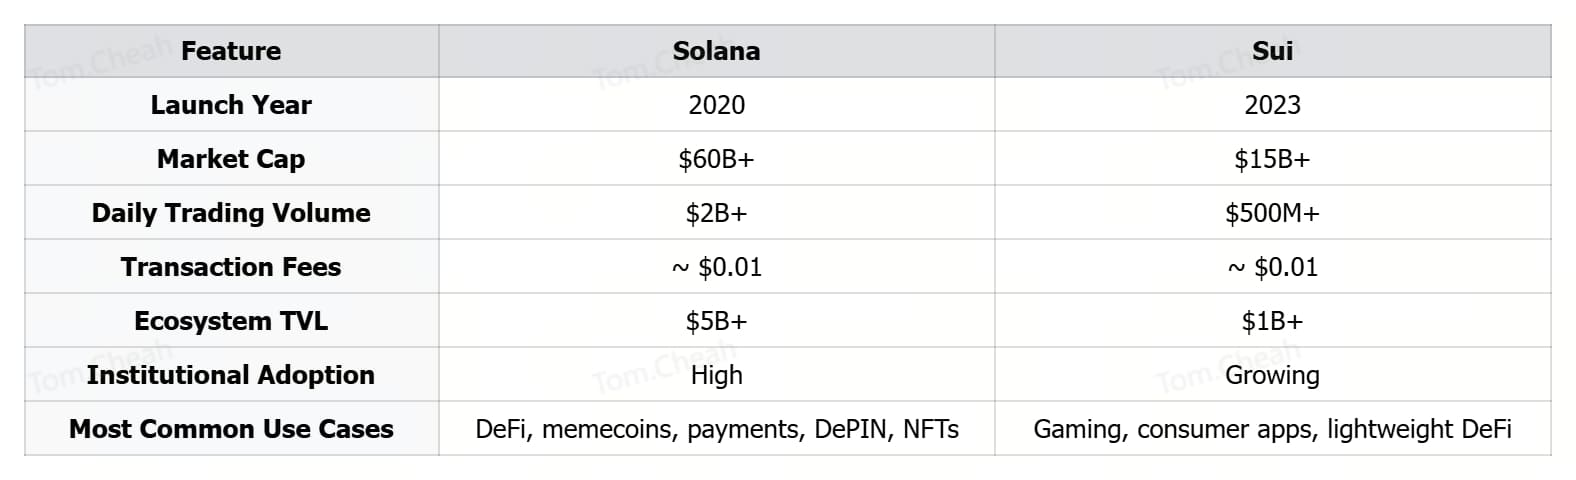Select the Feature column header
Image resolution: width=1576 pixels, height=480 pixels.
tap(231, 51)
